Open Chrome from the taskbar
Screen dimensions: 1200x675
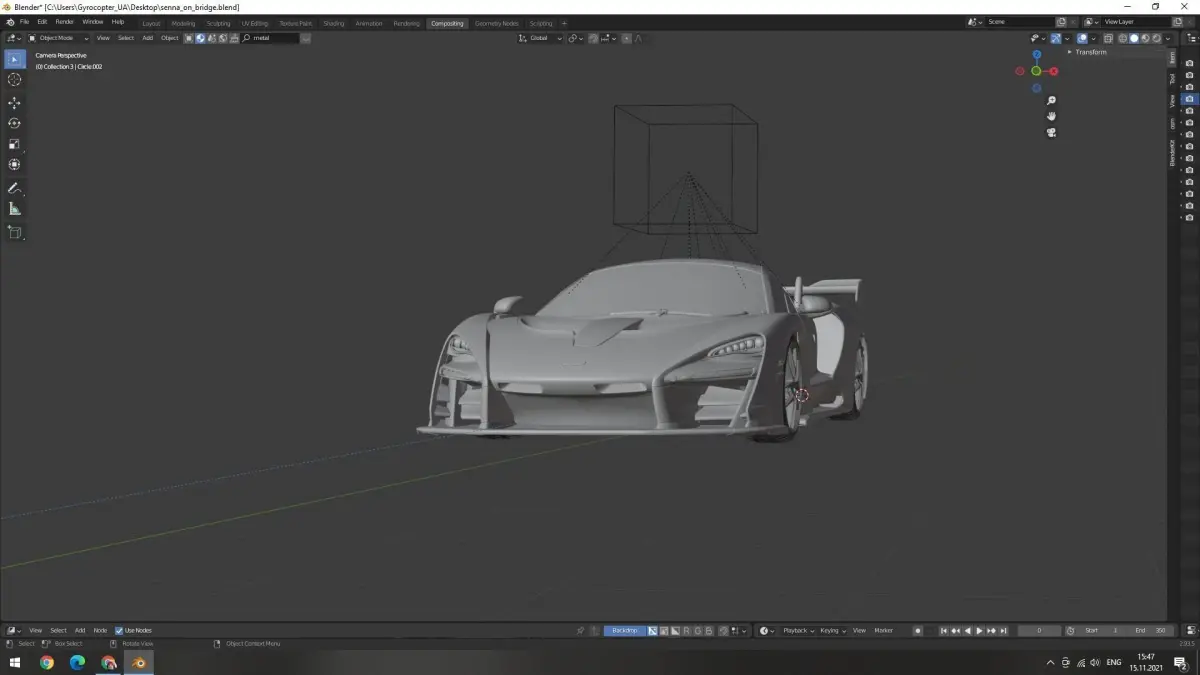[46, 662]
